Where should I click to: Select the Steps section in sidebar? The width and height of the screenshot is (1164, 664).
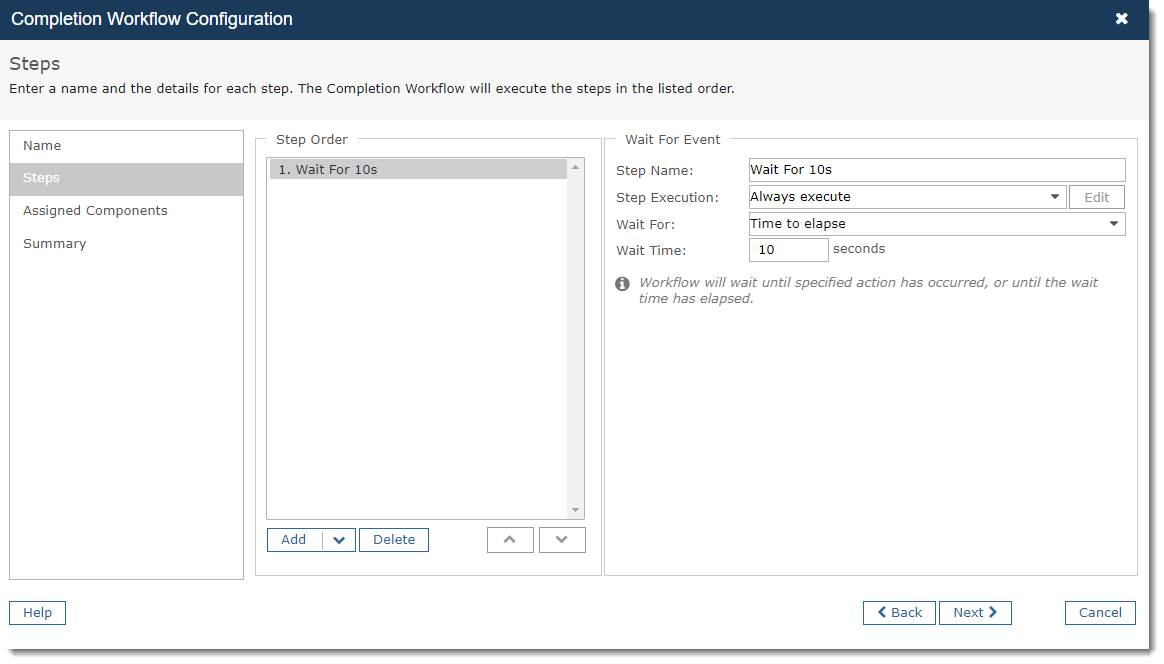click(126, 178)
